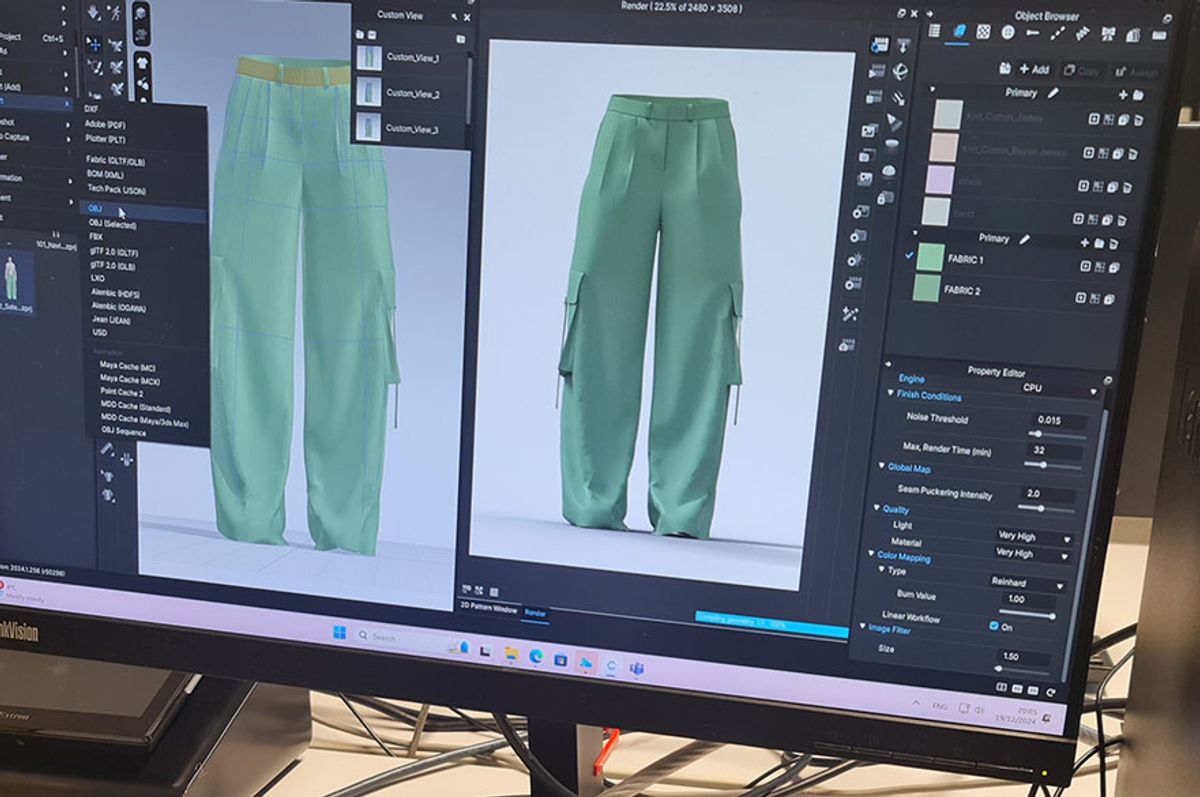This screenshot has height=797, width=1200.
Task: Switch to the Render tab
Action: 535,613
